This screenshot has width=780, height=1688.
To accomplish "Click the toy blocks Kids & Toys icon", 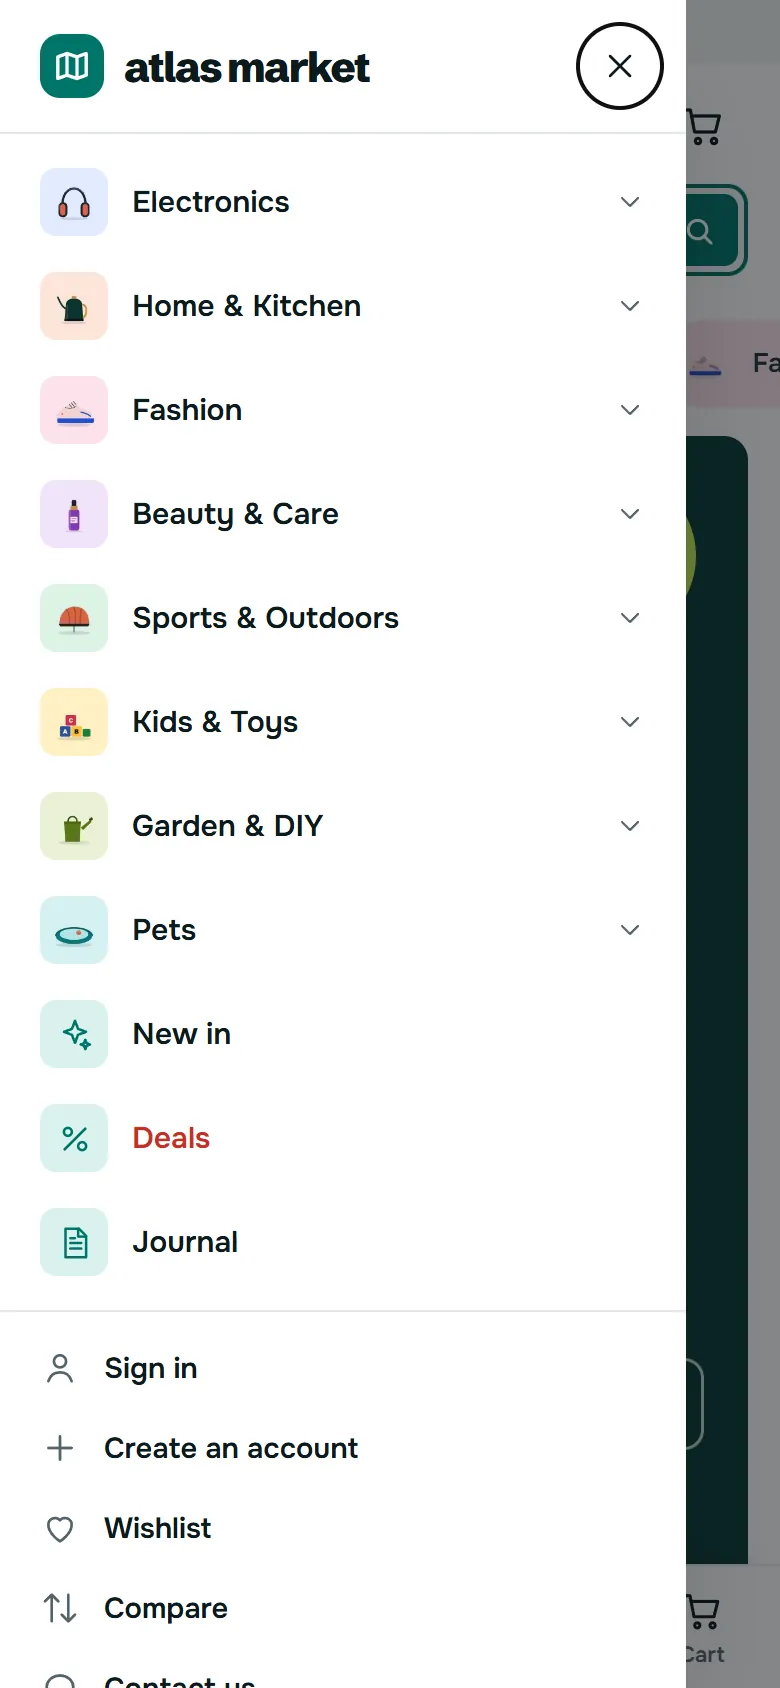I will click(x=74, y=722).
